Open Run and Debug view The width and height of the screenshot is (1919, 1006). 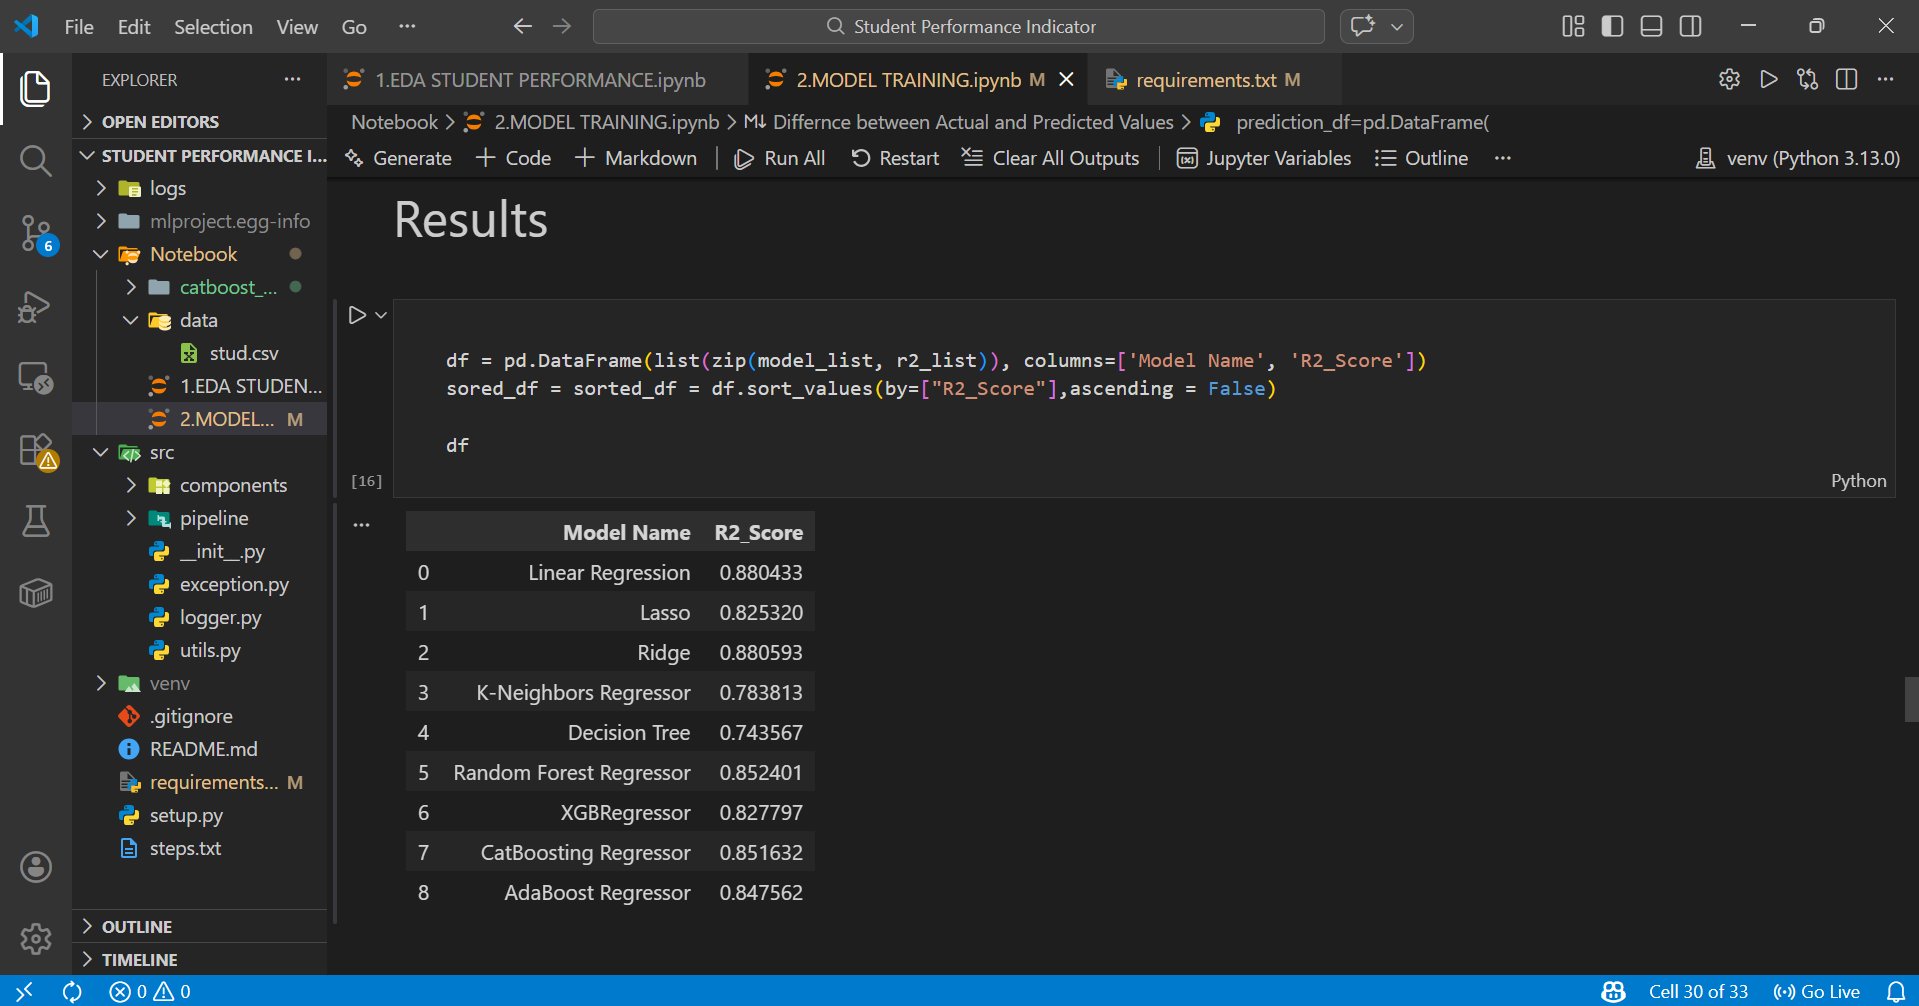pyautogui.click(x=35, y=306)
